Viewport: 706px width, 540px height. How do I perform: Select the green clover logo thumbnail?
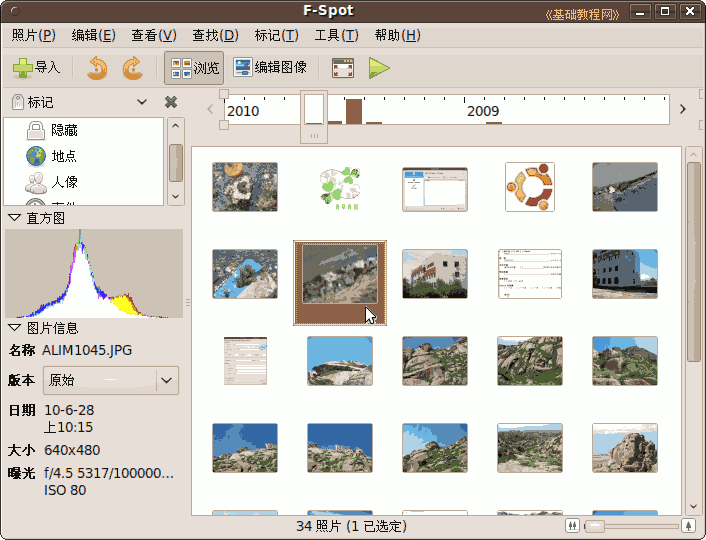point(340,187)
